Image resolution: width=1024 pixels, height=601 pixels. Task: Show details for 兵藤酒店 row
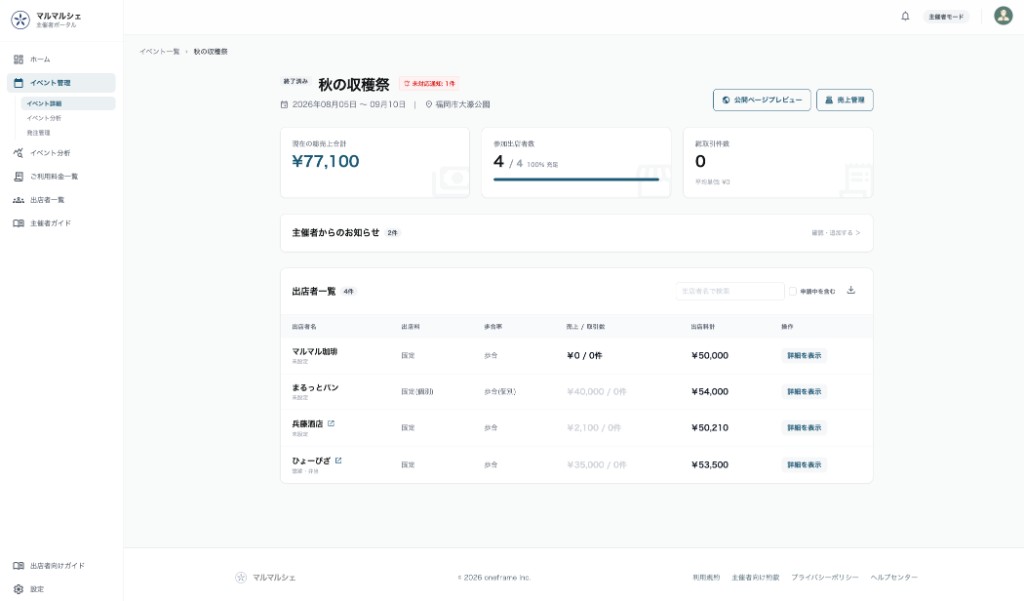click(x=804, y=428)
